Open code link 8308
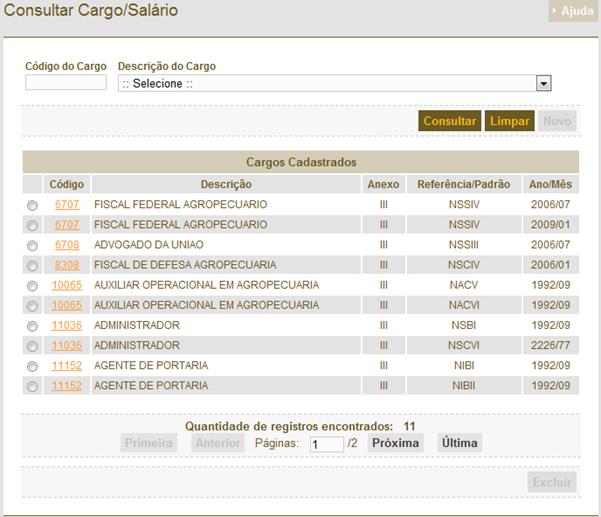Screen dimensions: 601x517 [x=67, y=265]
